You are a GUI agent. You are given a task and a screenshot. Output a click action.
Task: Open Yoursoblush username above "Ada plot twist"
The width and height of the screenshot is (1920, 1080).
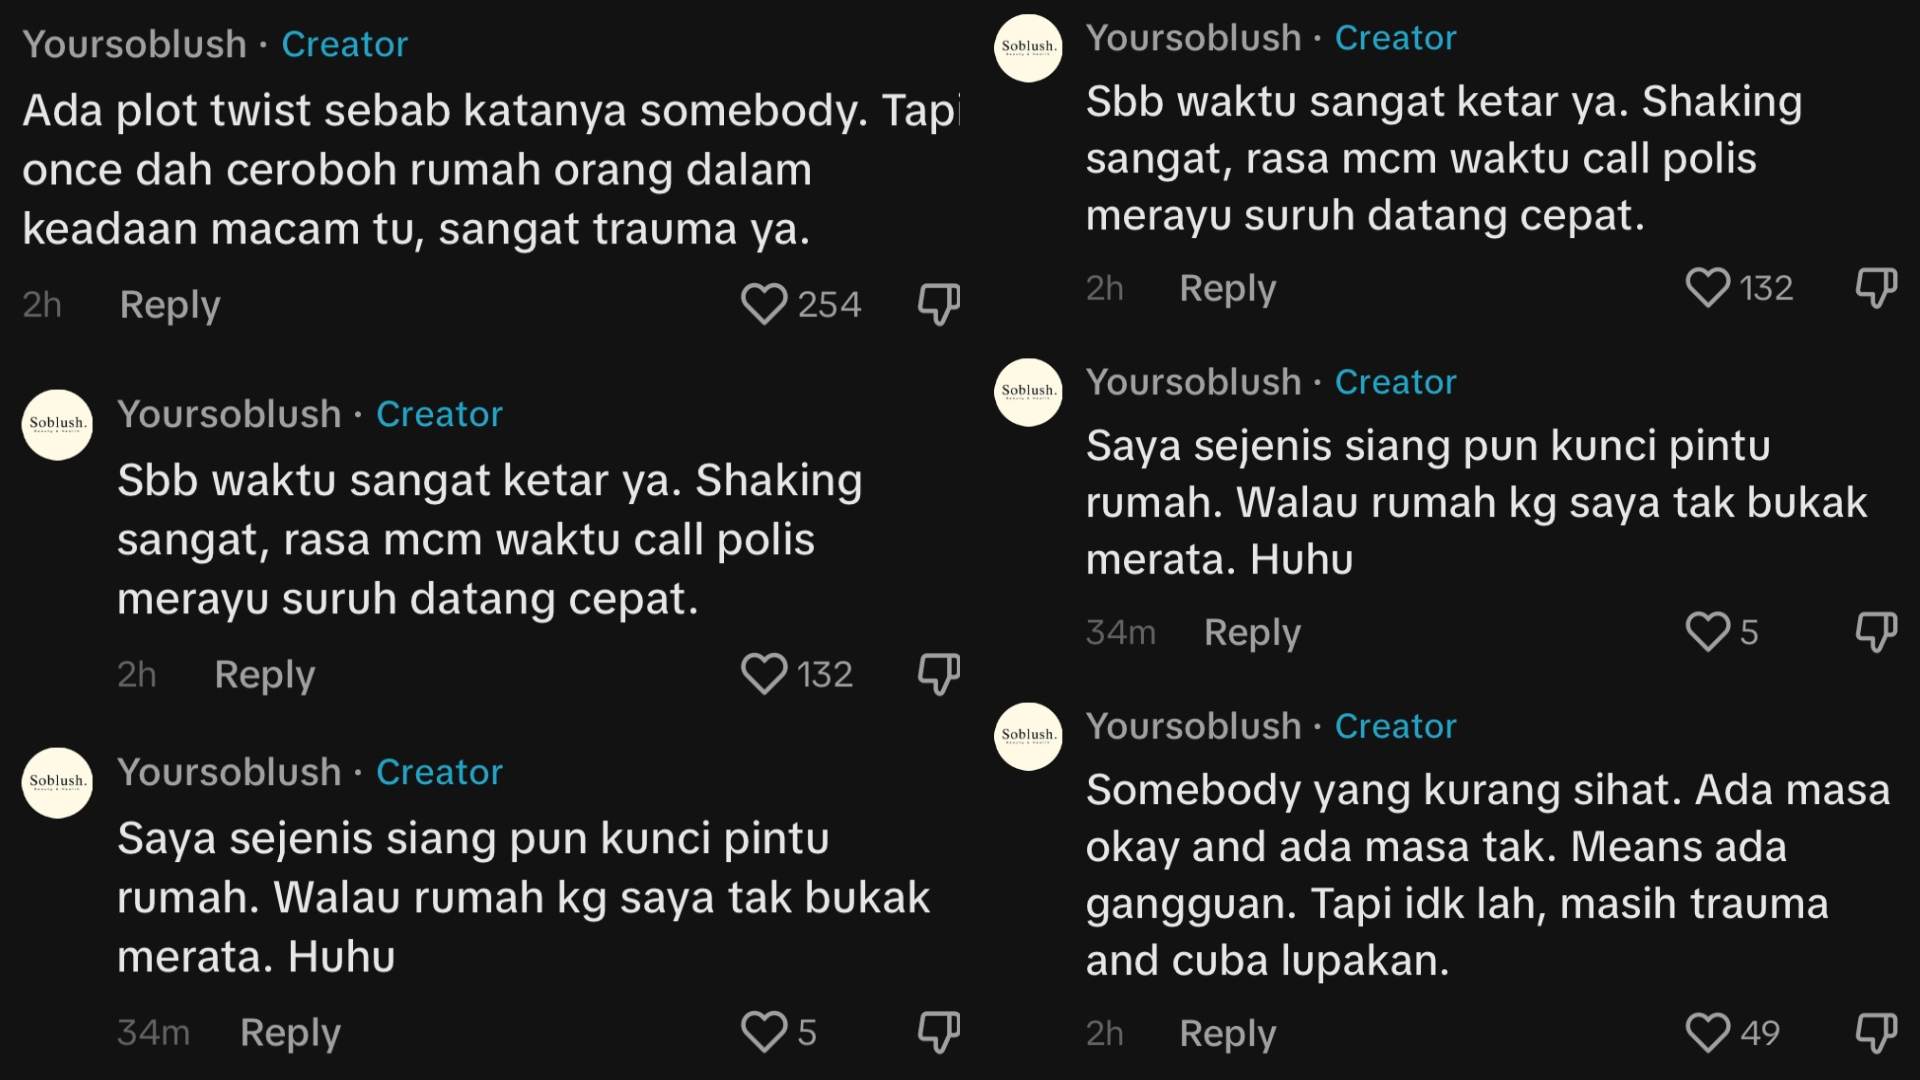135,44
